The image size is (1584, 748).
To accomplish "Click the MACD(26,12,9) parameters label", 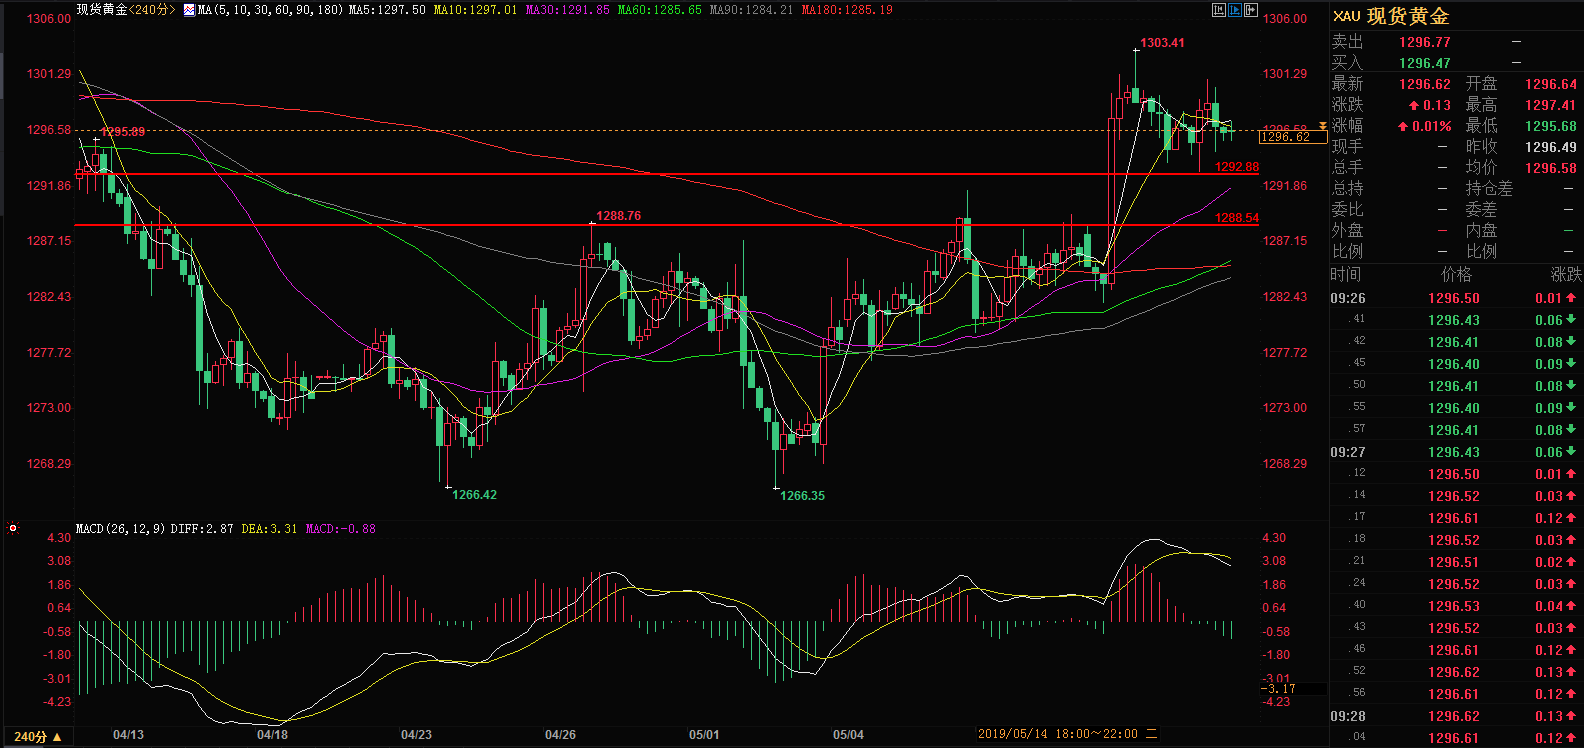I will (x=121, y=529).
